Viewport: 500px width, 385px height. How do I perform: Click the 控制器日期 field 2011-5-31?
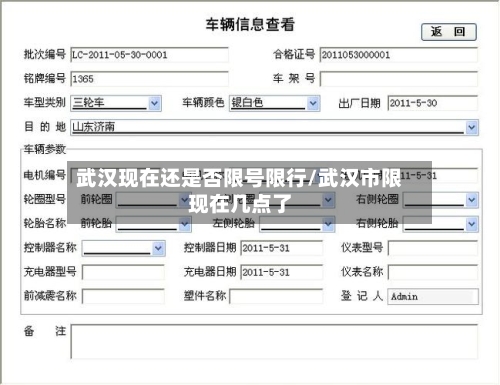pyautogui.click(x=282, y=248)
